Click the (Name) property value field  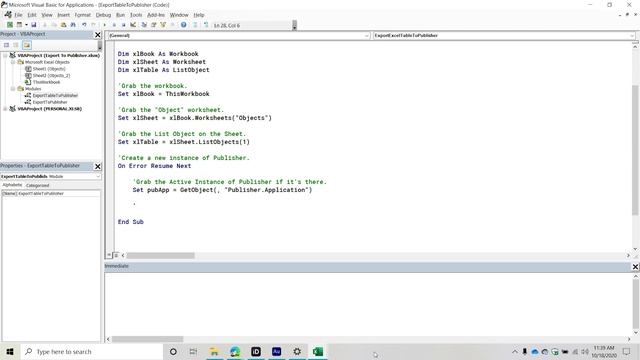[58, 193]
